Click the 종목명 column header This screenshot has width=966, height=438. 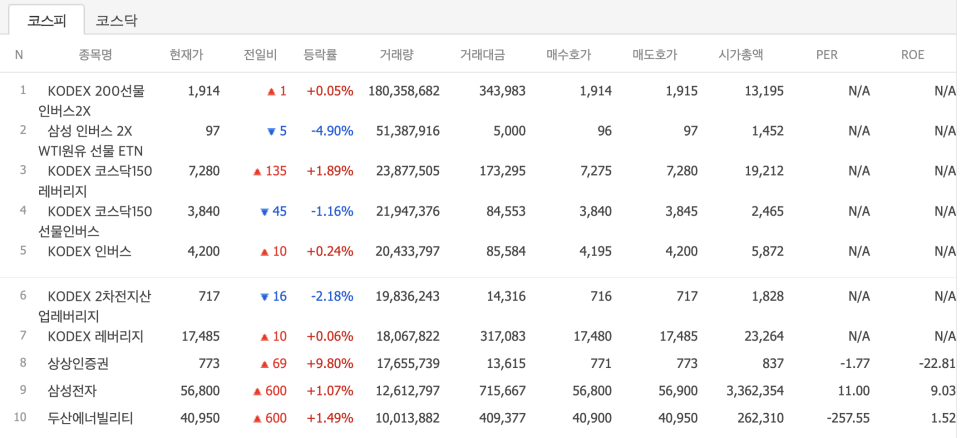(95, 55)
